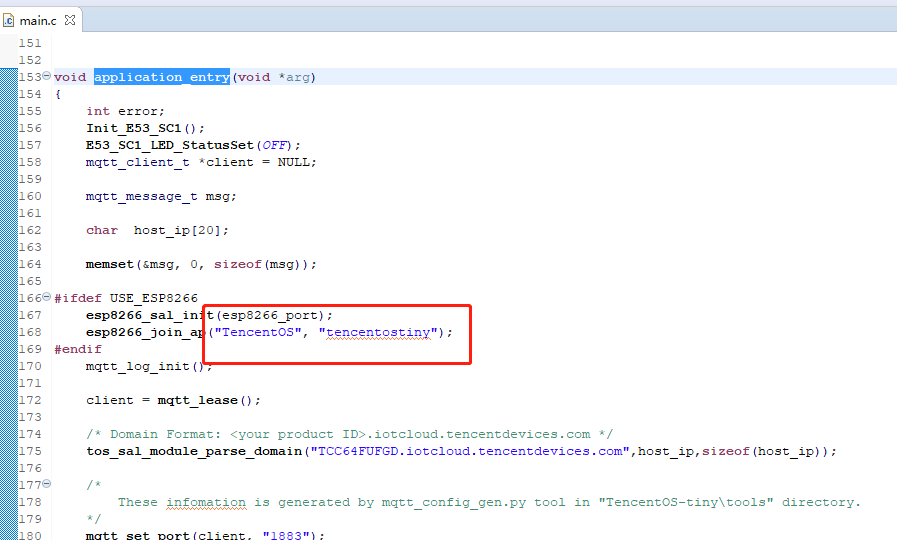This screenshot has width=897, height=540.
Task: Click the memset call on line 164
Action: [201, 264]
